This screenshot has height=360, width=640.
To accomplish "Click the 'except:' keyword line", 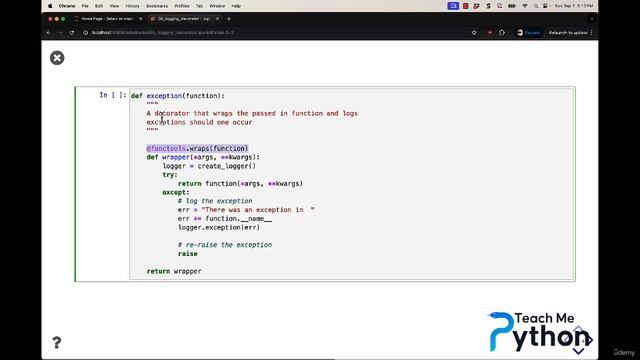I will point(176,192).
